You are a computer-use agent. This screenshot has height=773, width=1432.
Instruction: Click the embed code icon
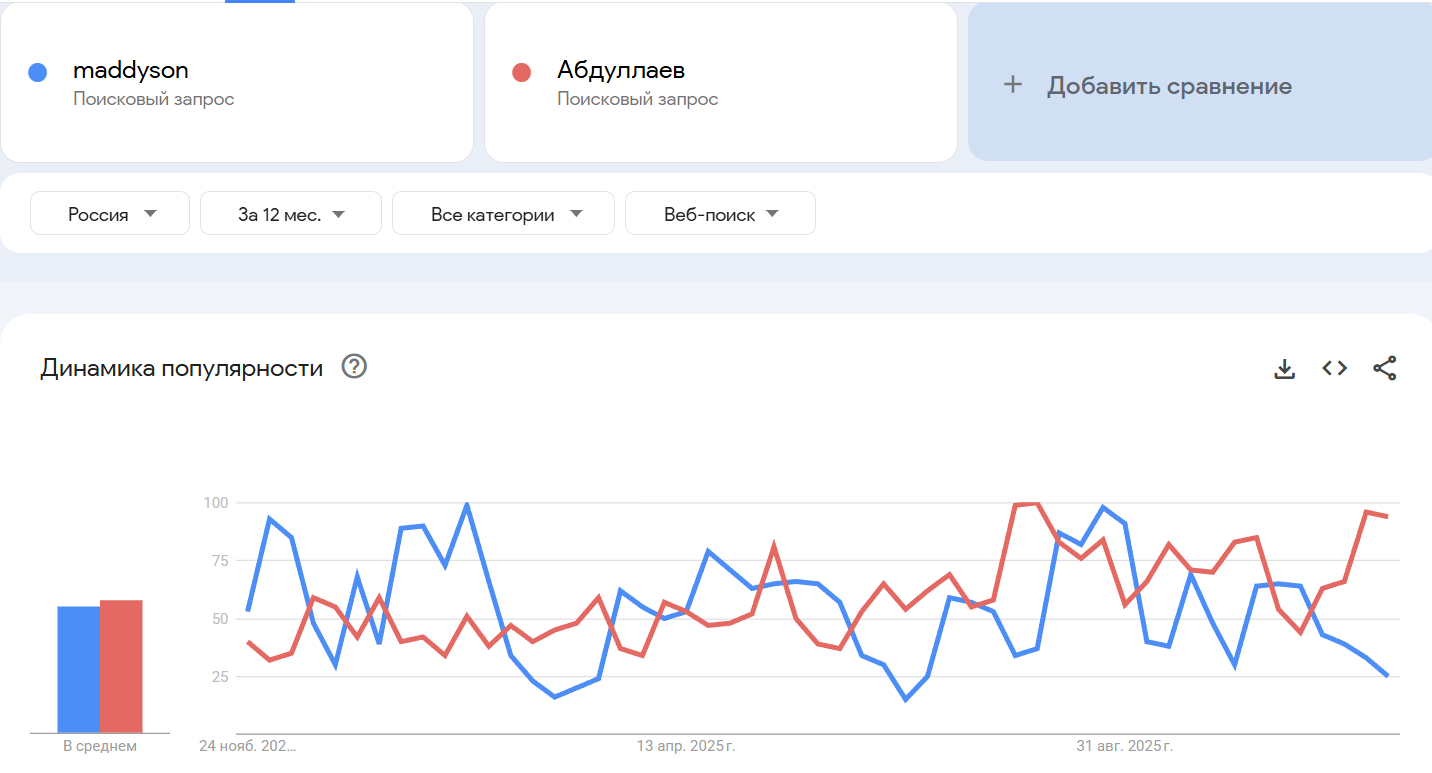click(1334, 368)
